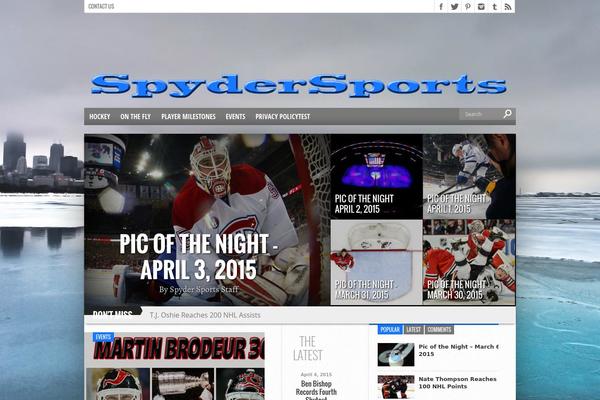This screenshot has height=400, width=600.
Task: Click the search magnifier icon
Action: [507, 114]
